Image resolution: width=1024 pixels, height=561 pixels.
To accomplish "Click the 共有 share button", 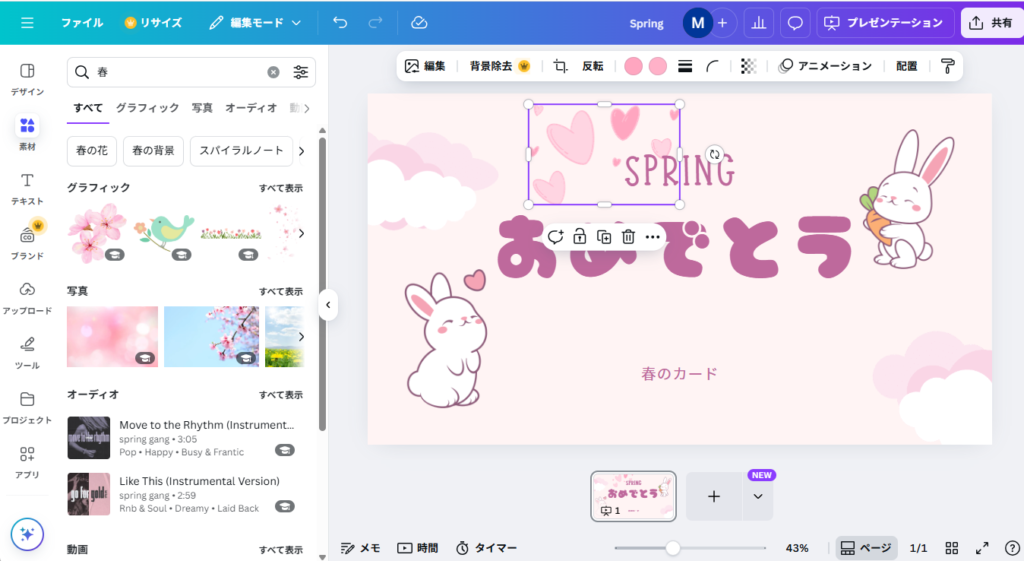I will coord(991,23).
